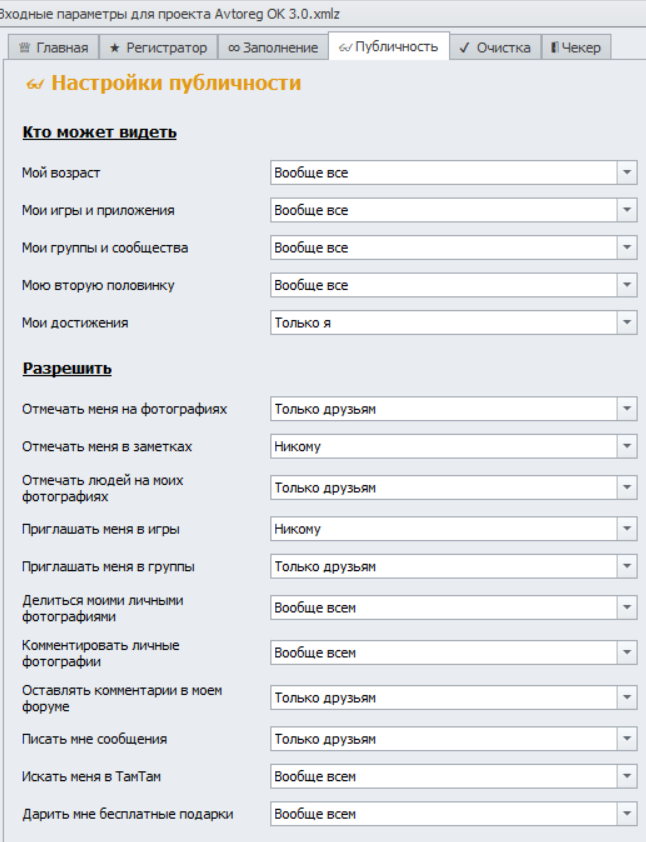
Task: Open the Очистка tab
Action: (x=494, y=47)
